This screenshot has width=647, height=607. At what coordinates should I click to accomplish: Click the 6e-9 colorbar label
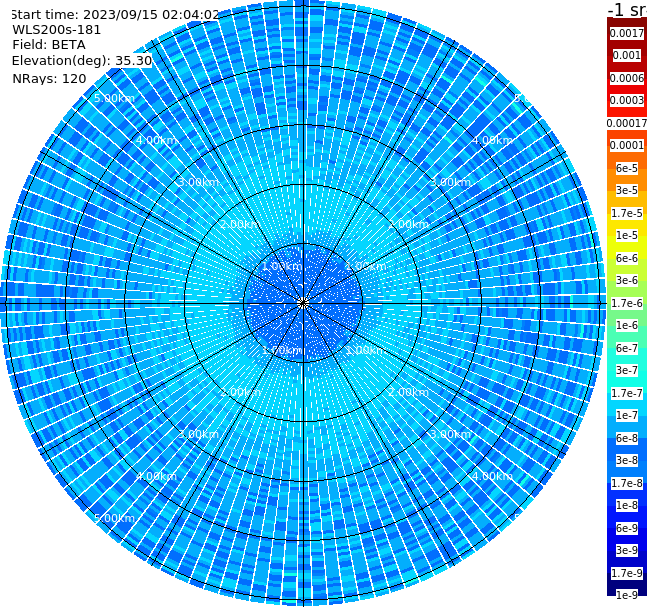tap(627, 528)
